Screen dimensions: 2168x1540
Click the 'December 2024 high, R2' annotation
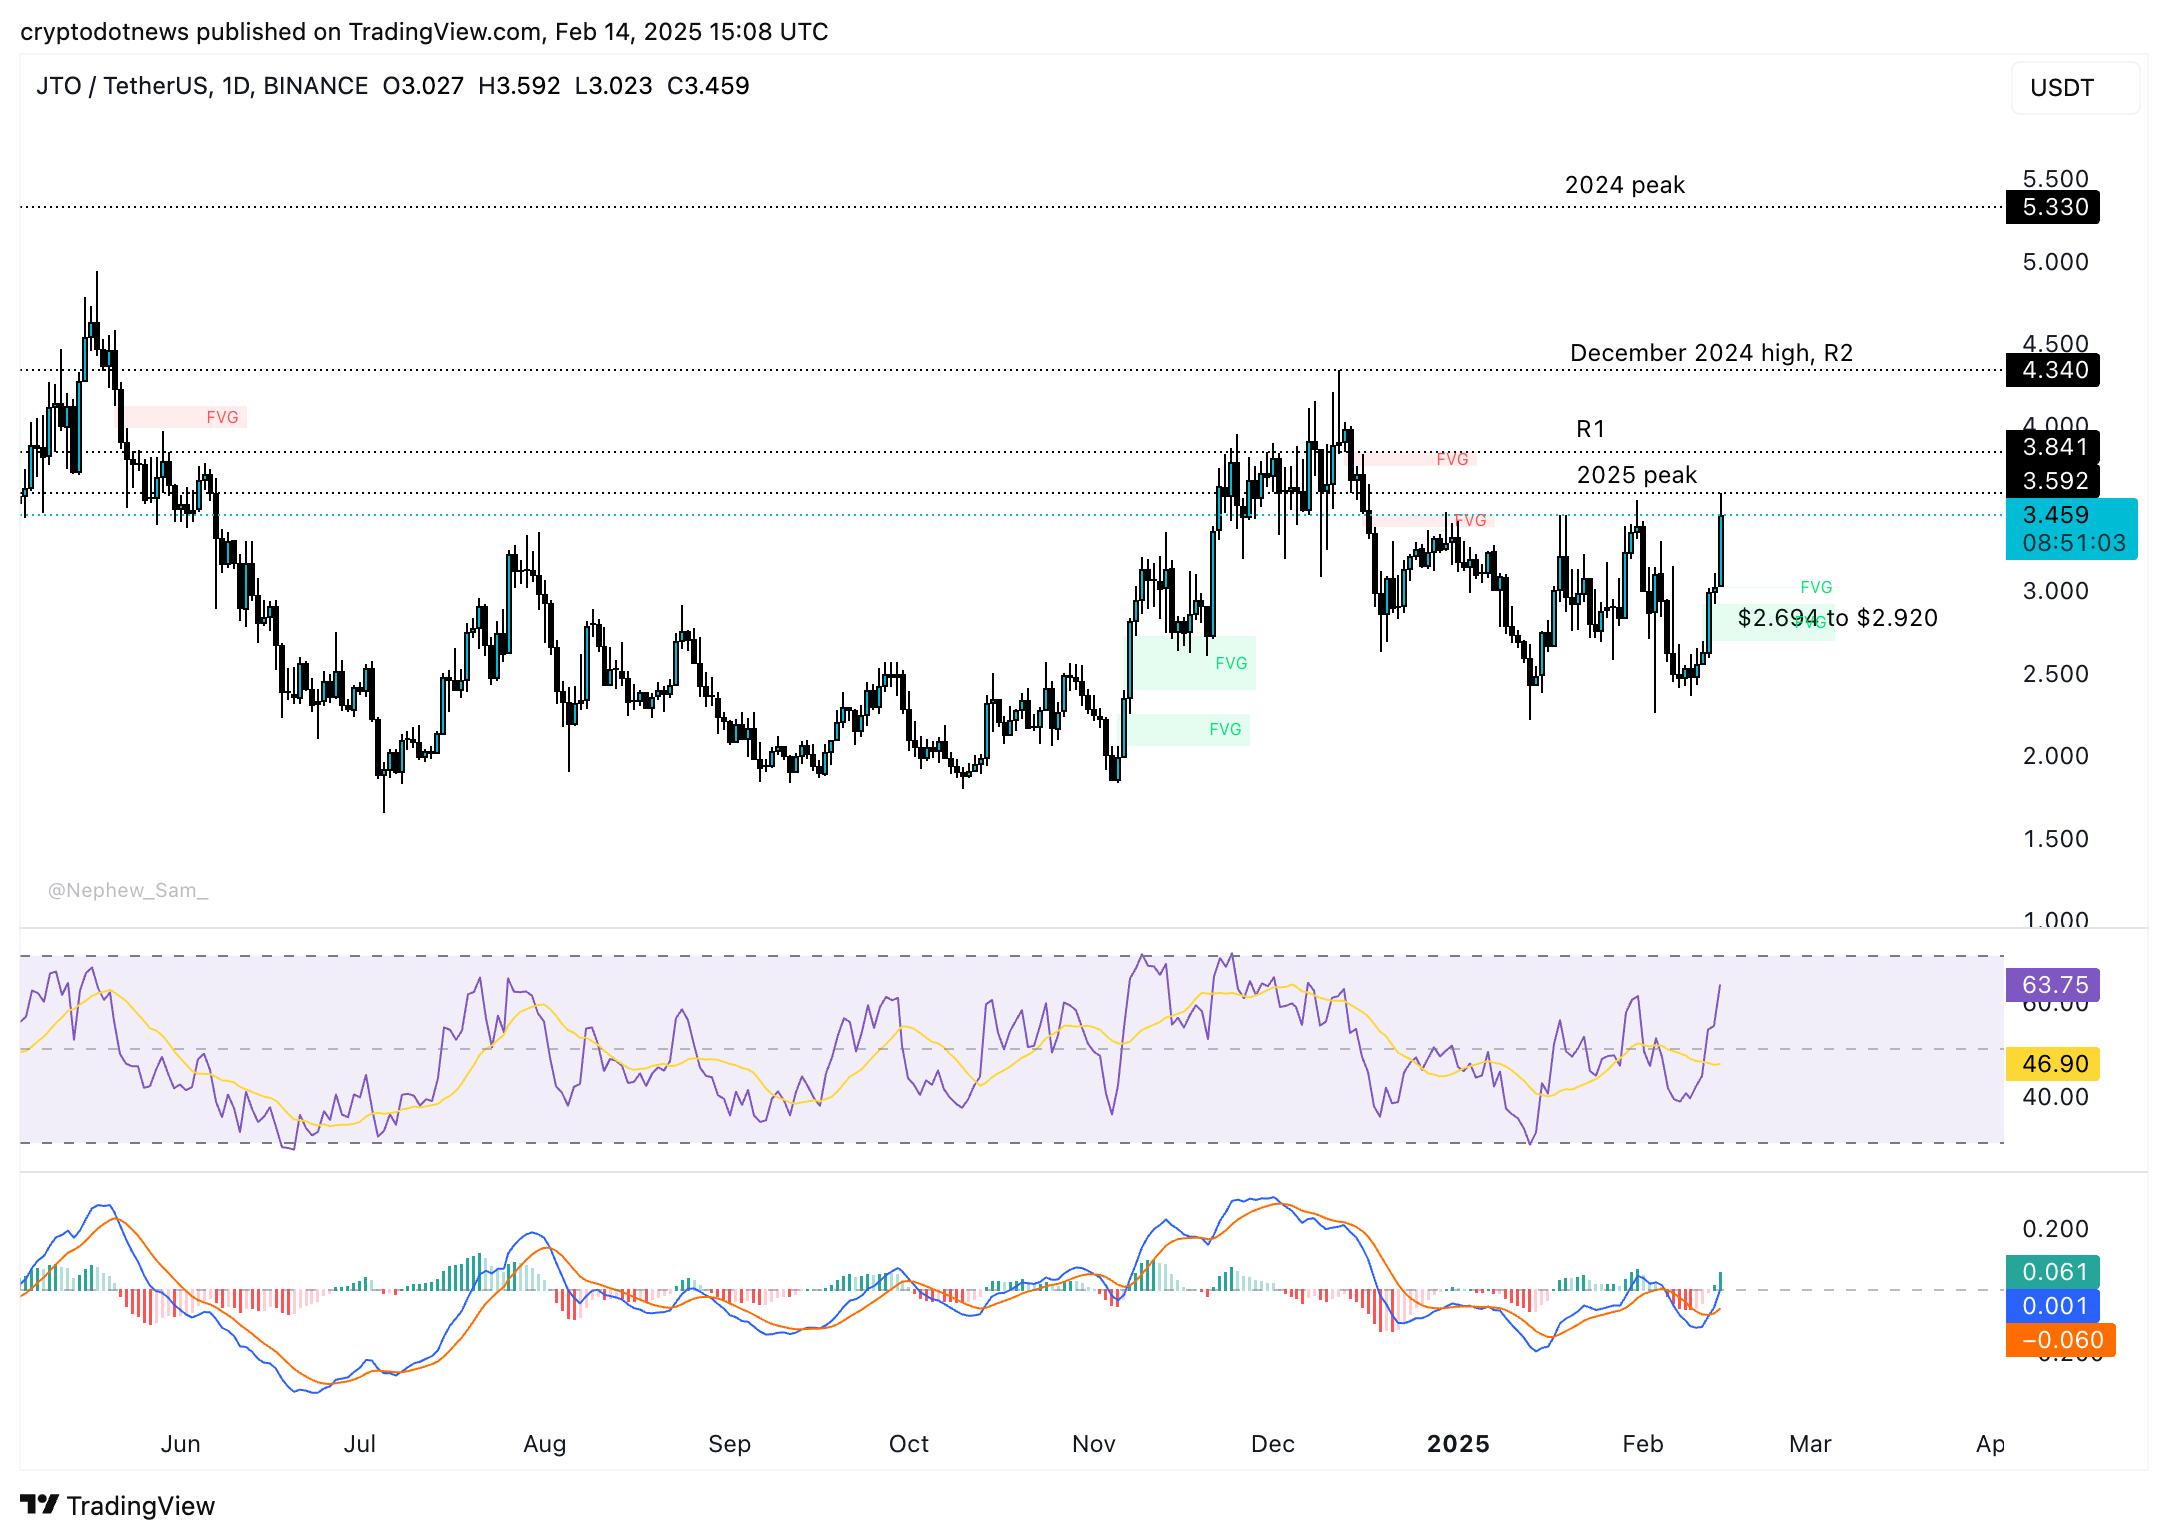tap(1711, 353)
